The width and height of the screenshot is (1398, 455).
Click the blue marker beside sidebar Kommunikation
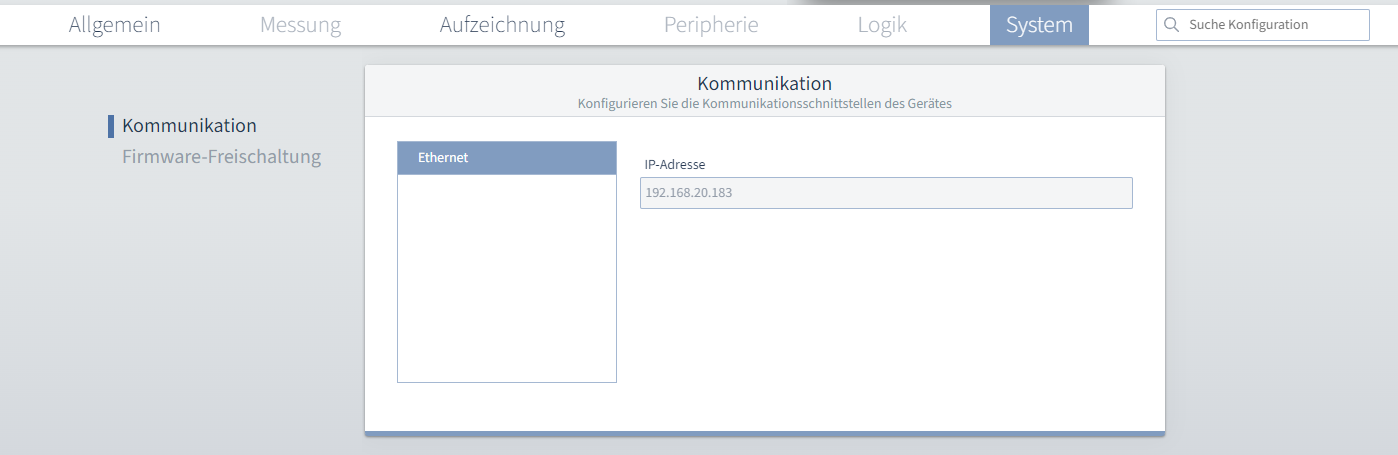click(x=111, y=126)
